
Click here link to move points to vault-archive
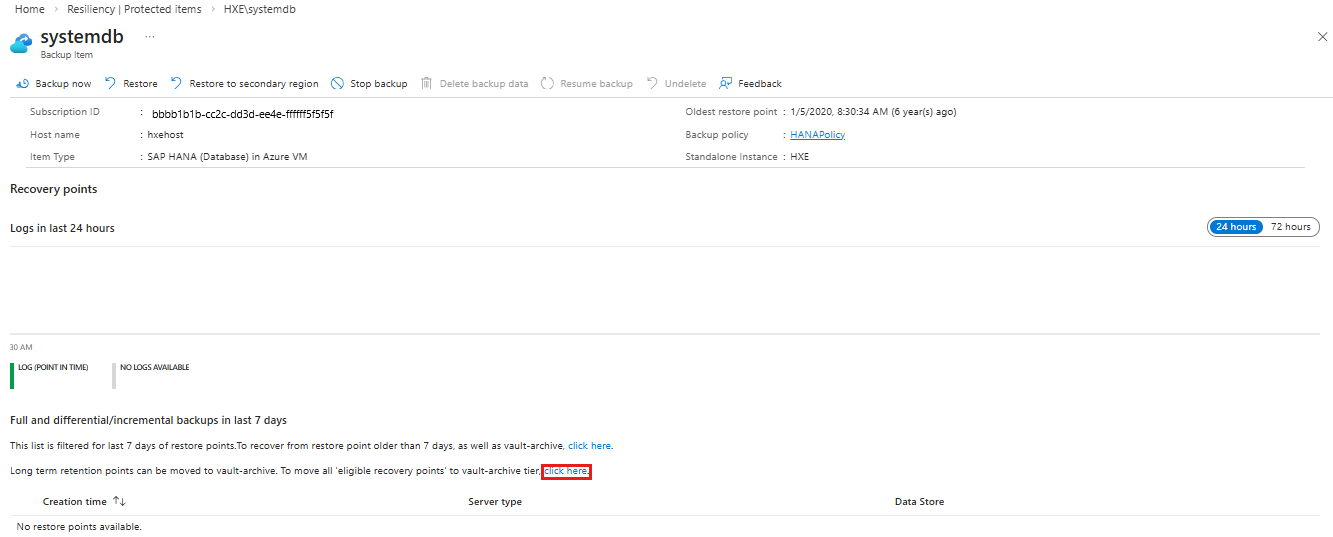point(566,471)
